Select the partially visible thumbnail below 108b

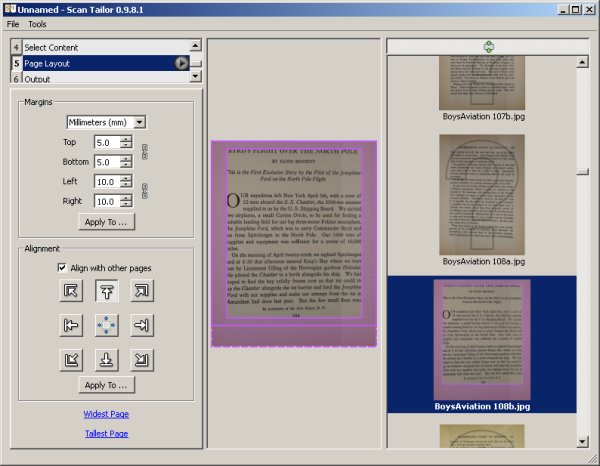[x=482, y=436]
